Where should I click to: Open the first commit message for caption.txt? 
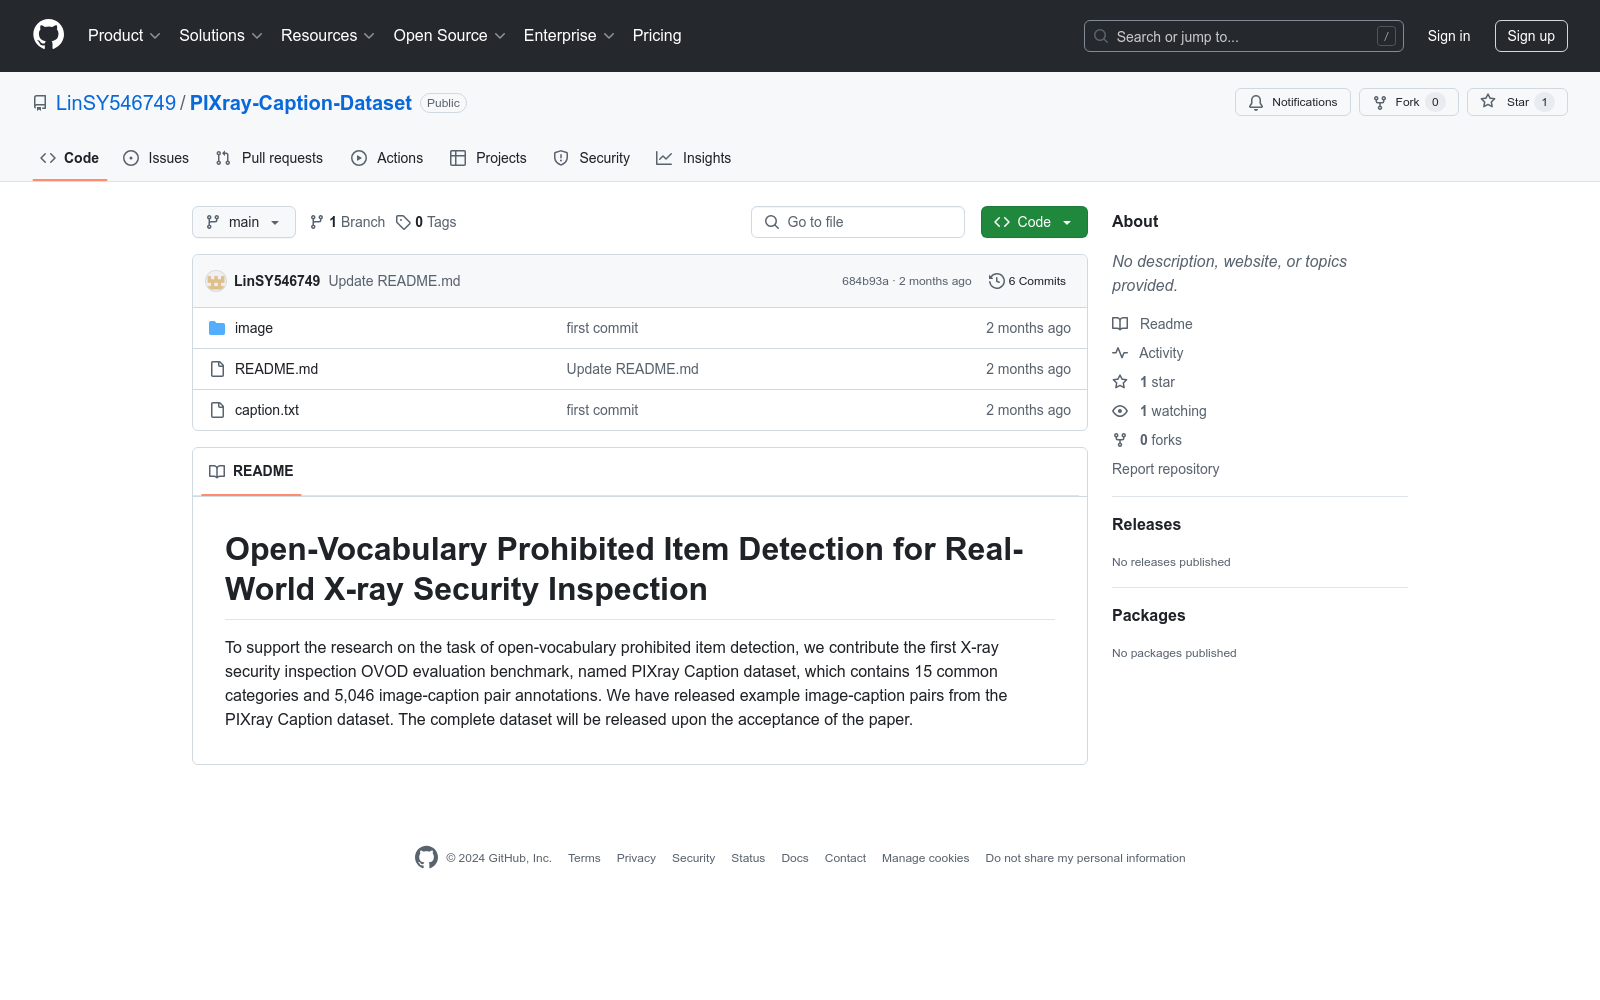pyautogui.click(x=602, y=410)
